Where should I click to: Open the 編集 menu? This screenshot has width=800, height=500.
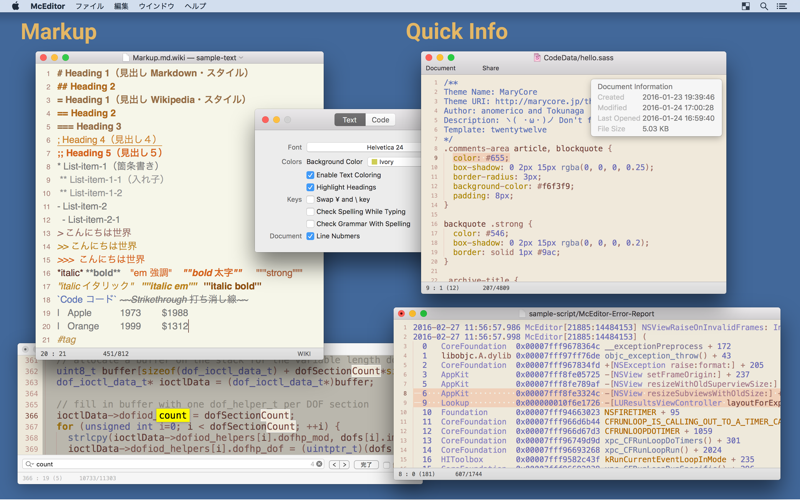coord(121,6)
